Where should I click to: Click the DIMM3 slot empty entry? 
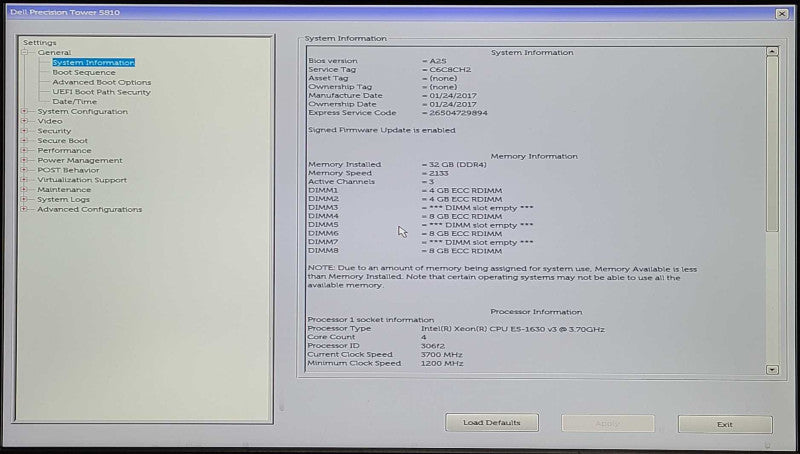(481, 208)
